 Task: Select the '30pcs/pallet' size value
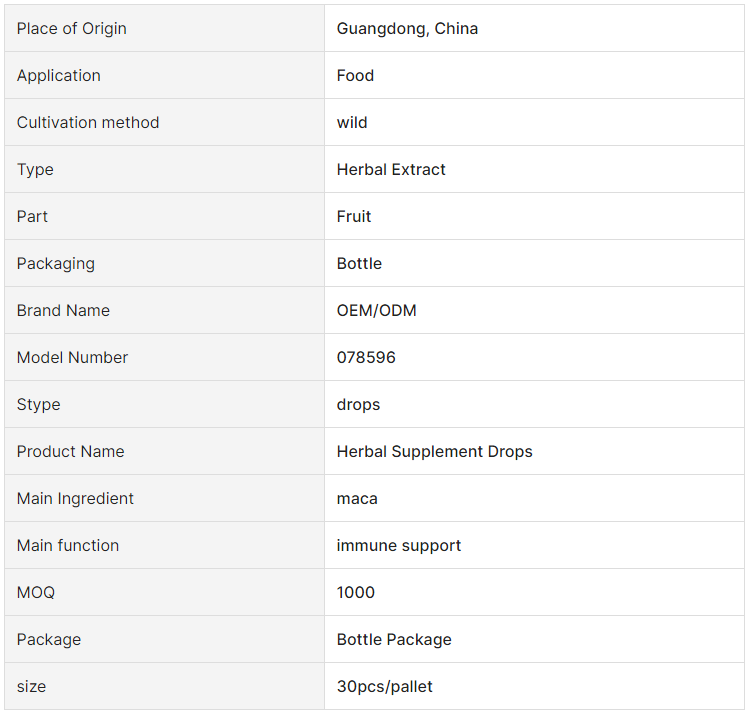pyautogui.click(x=385, y=686)
